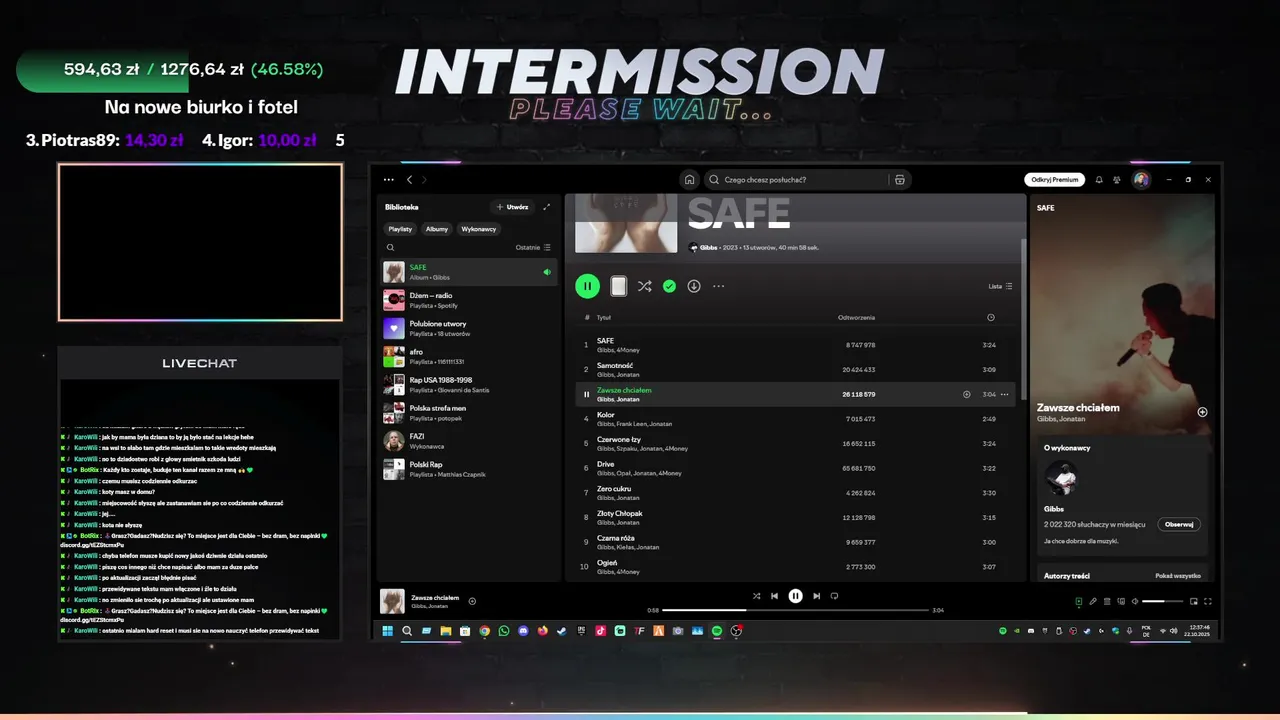Go back with the left arrow in Spotify
This screenshot has width=1280, height=720.
pyautogui.click(x=409, y=180)
